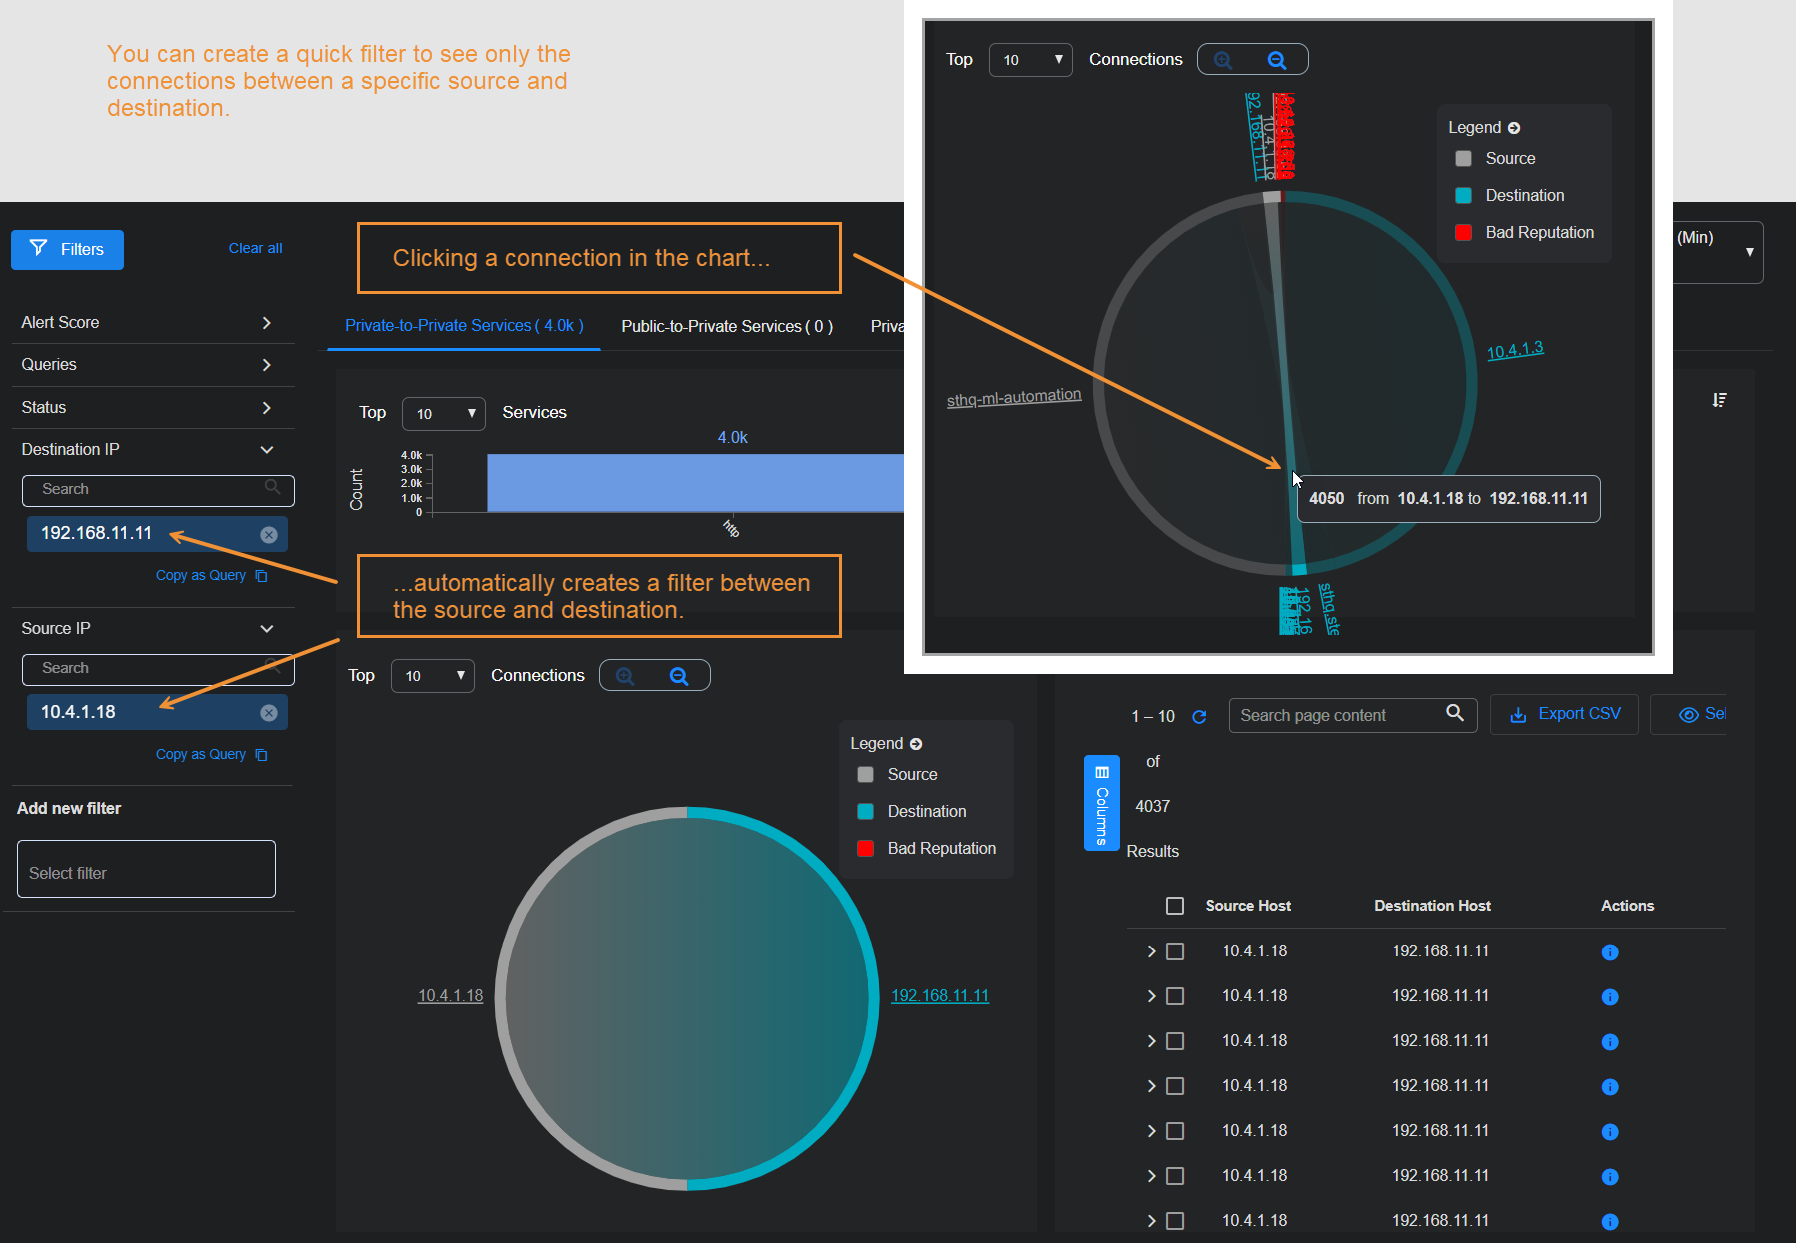The width and height of the screenshot is (1796, 1243).
Task: Click the zoom-out magnifier in the Connections chart
Action: [x=680, y=675]
